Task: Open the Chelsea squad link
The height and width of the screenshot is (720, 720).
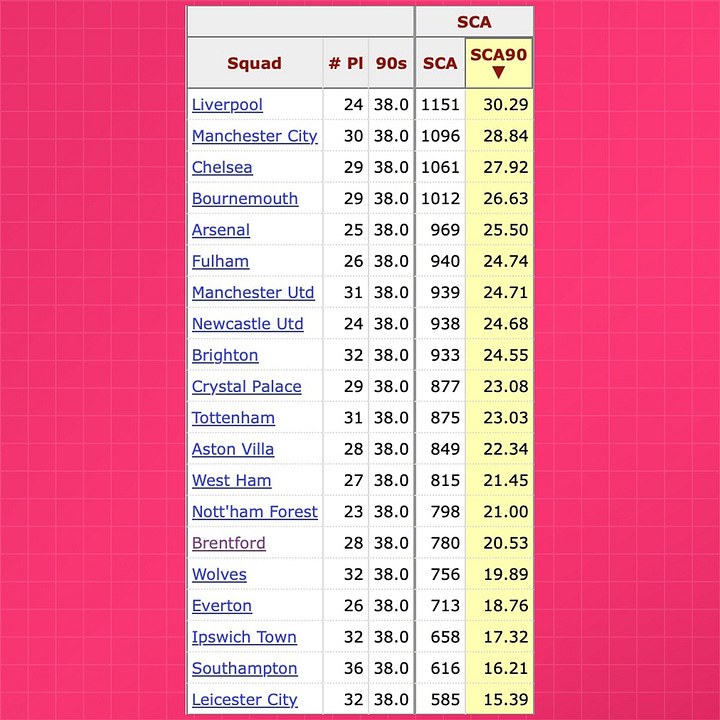Action: tap(222, 167)
